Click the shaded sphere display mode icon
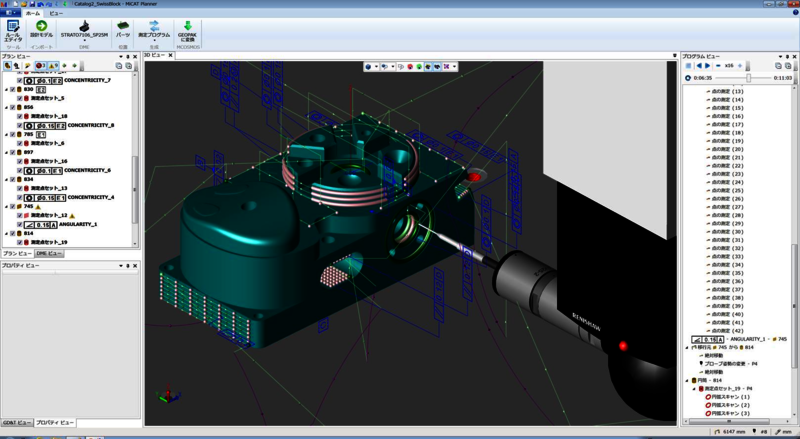 pos(368,66)
